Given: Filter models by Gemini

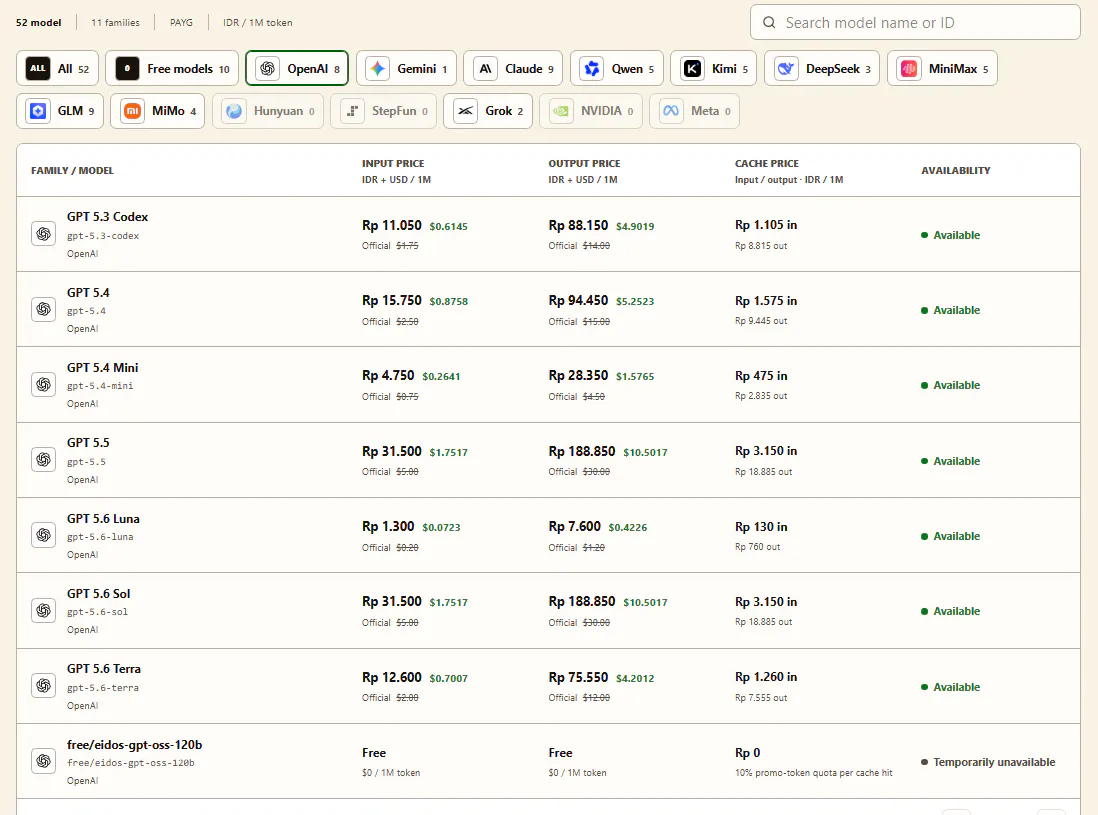Looking at the screenshot, I should 406,69.
